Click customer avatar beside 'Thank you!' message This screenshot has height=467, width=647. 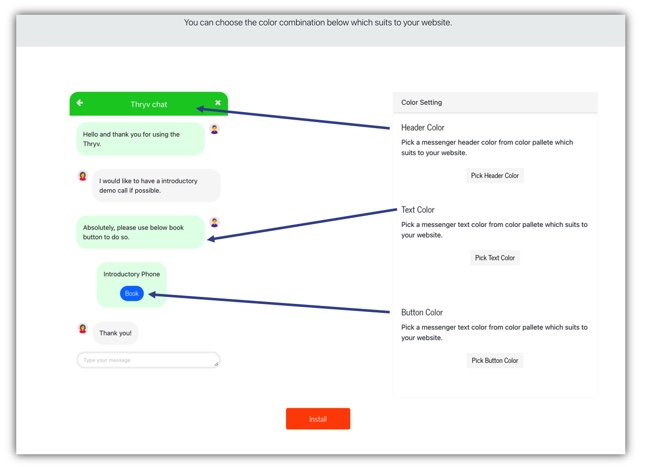pyautogui.click(x=83, y=329)
